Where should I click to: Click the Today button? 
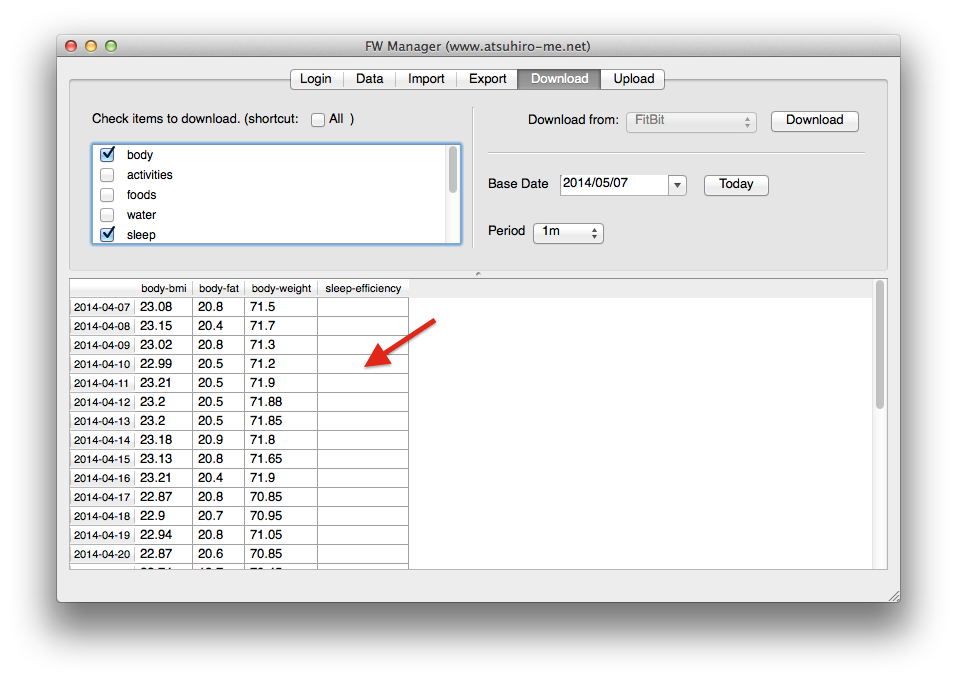(736, 184)
